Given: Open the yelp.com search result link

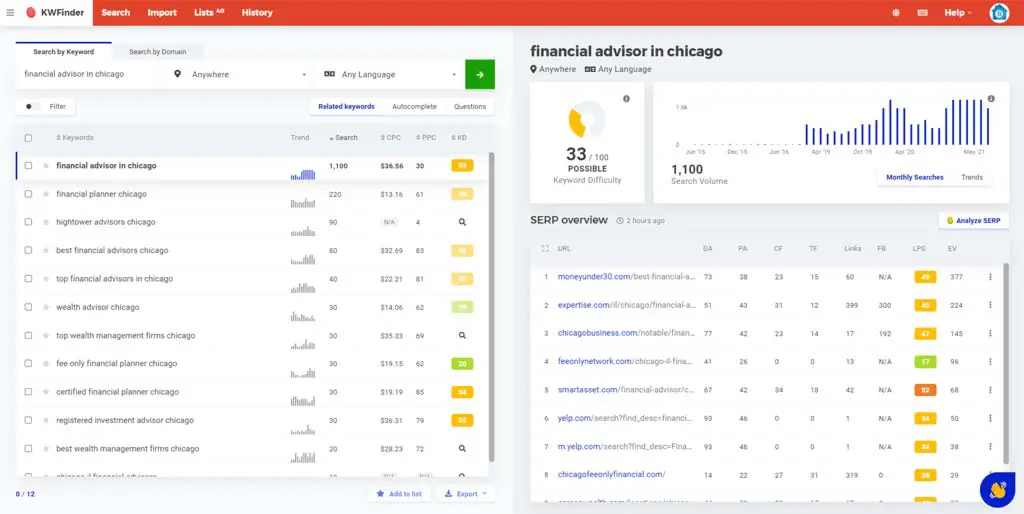Looking at the screenshot, I should pyautogui.click(x=626, y=418).
